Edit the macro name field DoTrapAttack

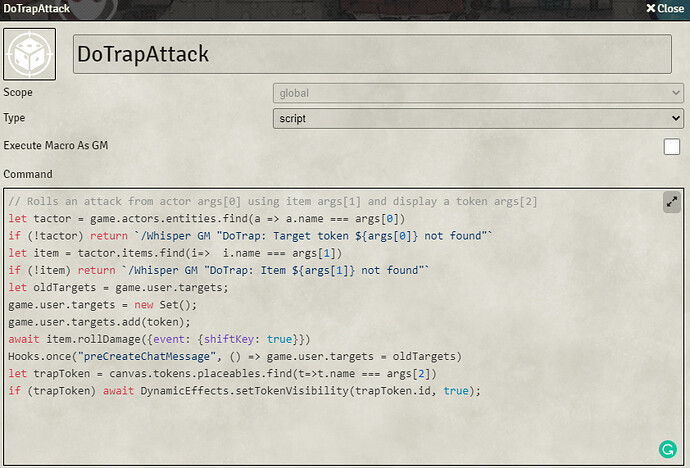(x=372, y=54)
